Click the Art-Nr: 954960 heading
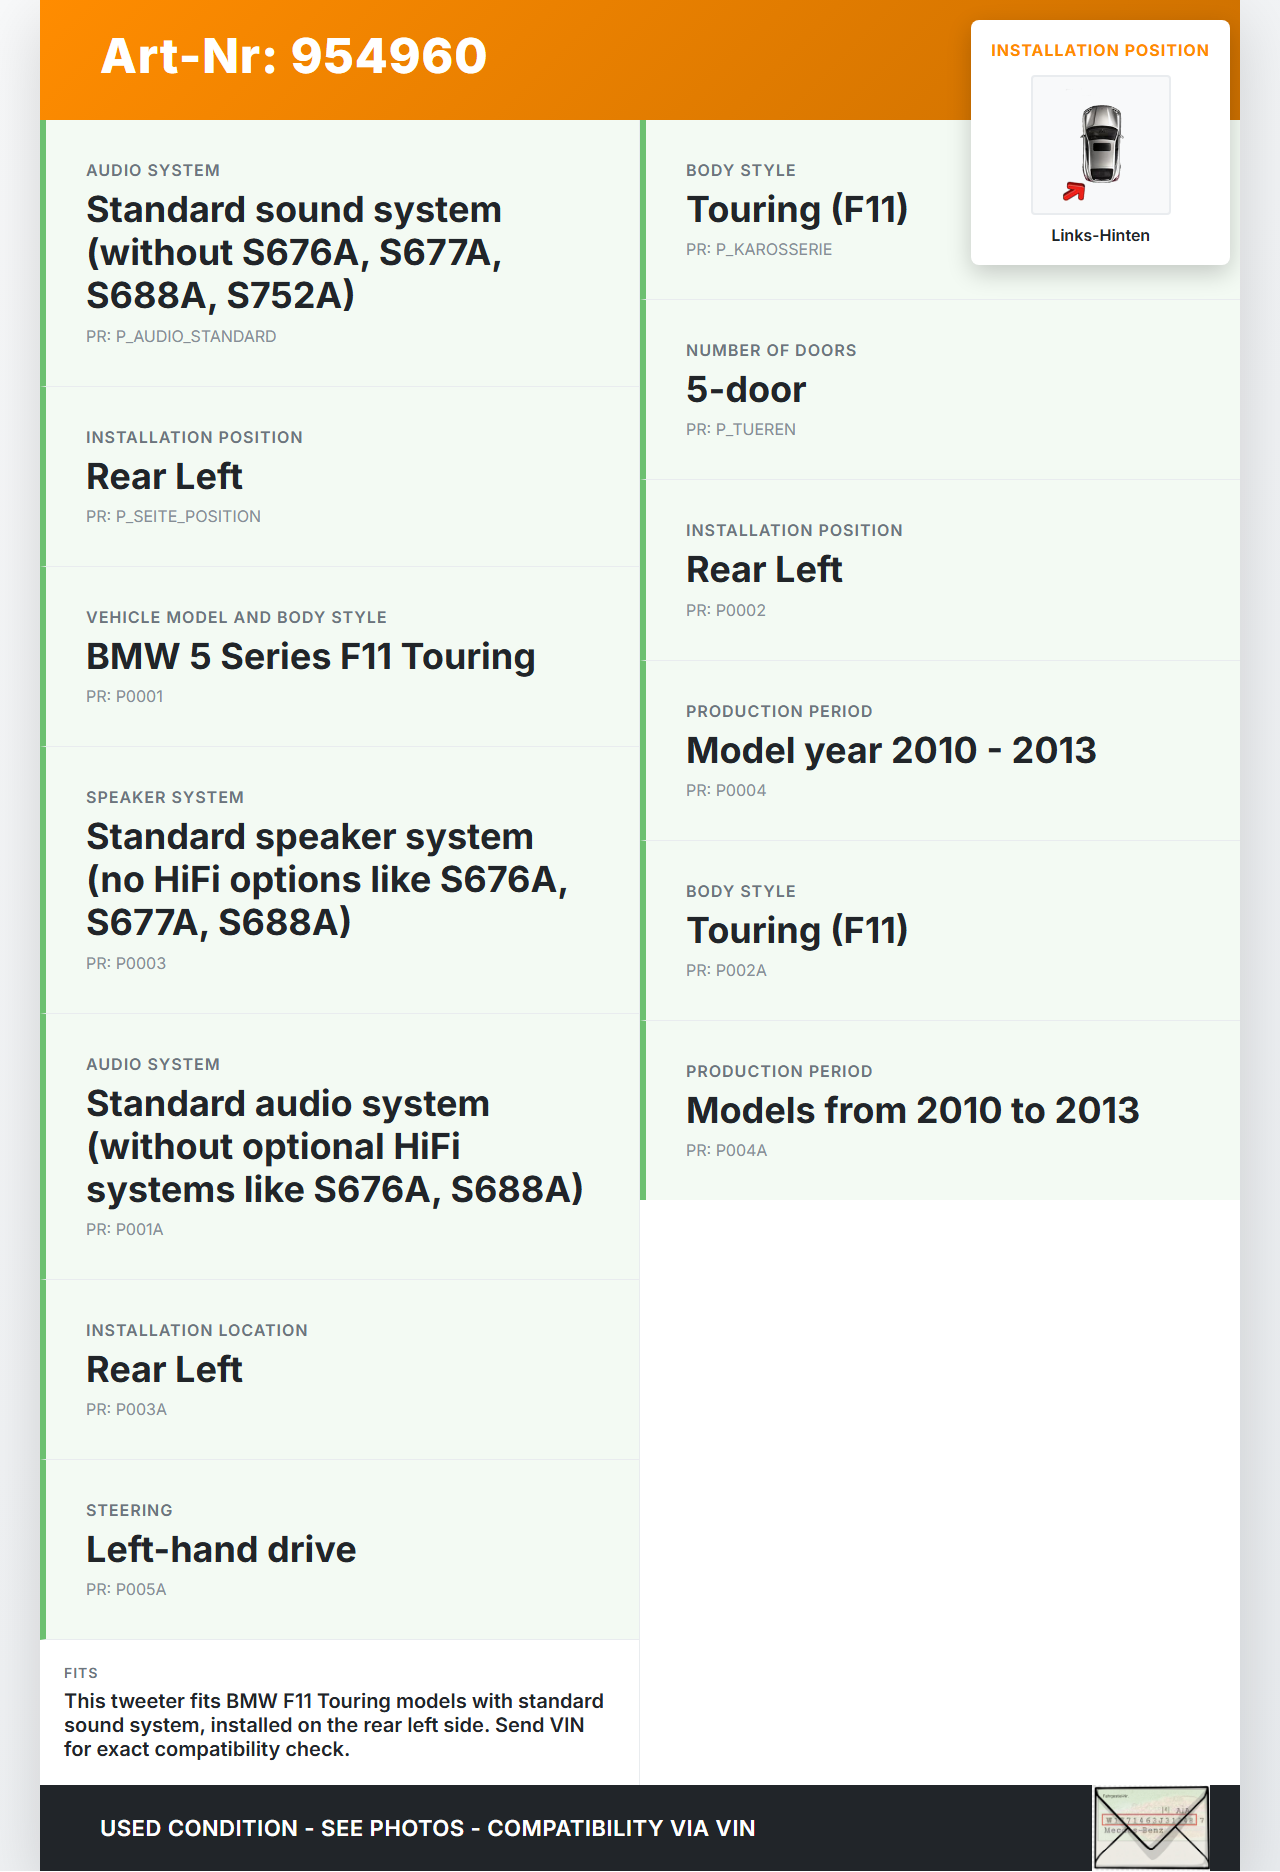The image size is (1280, 1872). tap(294, 56)
